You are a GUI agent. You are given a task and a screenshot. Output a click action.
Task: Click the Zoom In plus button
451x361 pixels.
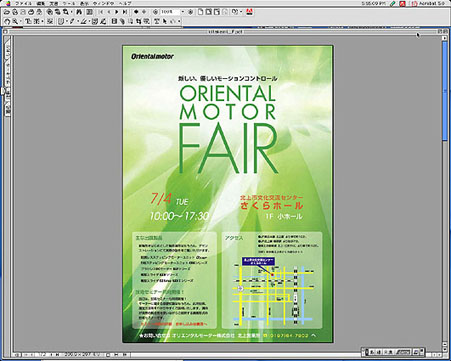190,12
